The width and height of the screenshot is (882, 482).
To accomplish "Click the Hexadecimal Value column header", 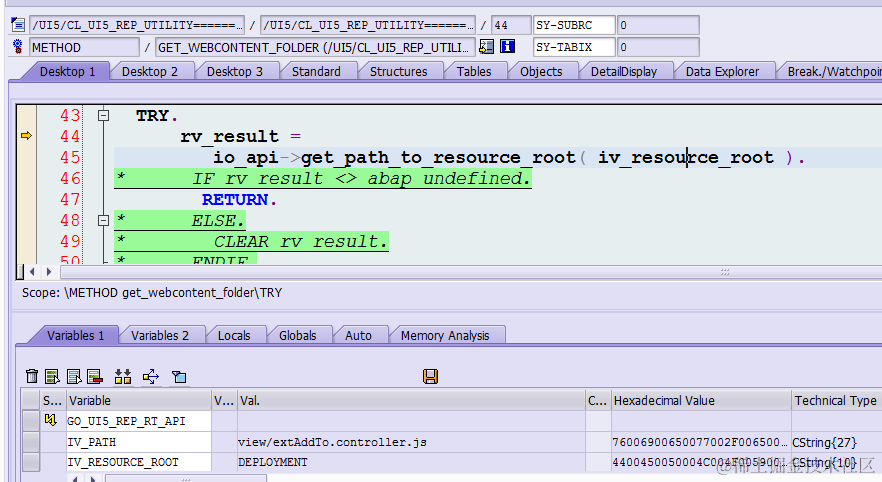I will (701, 400).
